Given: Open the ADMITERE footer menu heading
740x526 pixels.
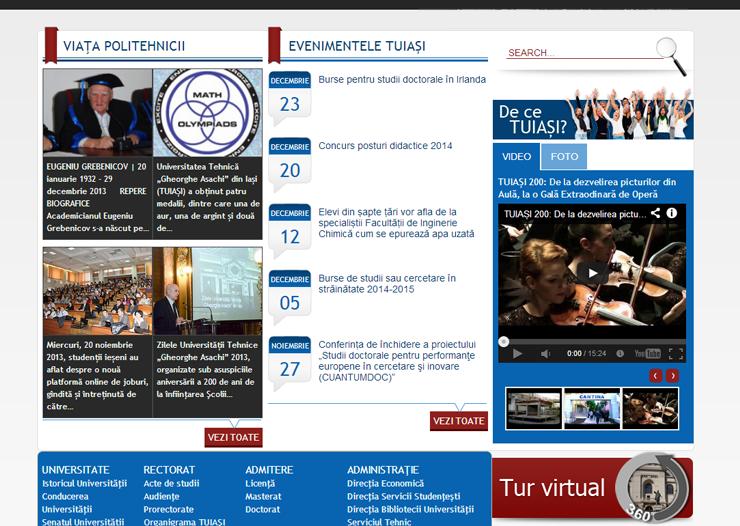Looking at the screenshot, I should point(269,470).
